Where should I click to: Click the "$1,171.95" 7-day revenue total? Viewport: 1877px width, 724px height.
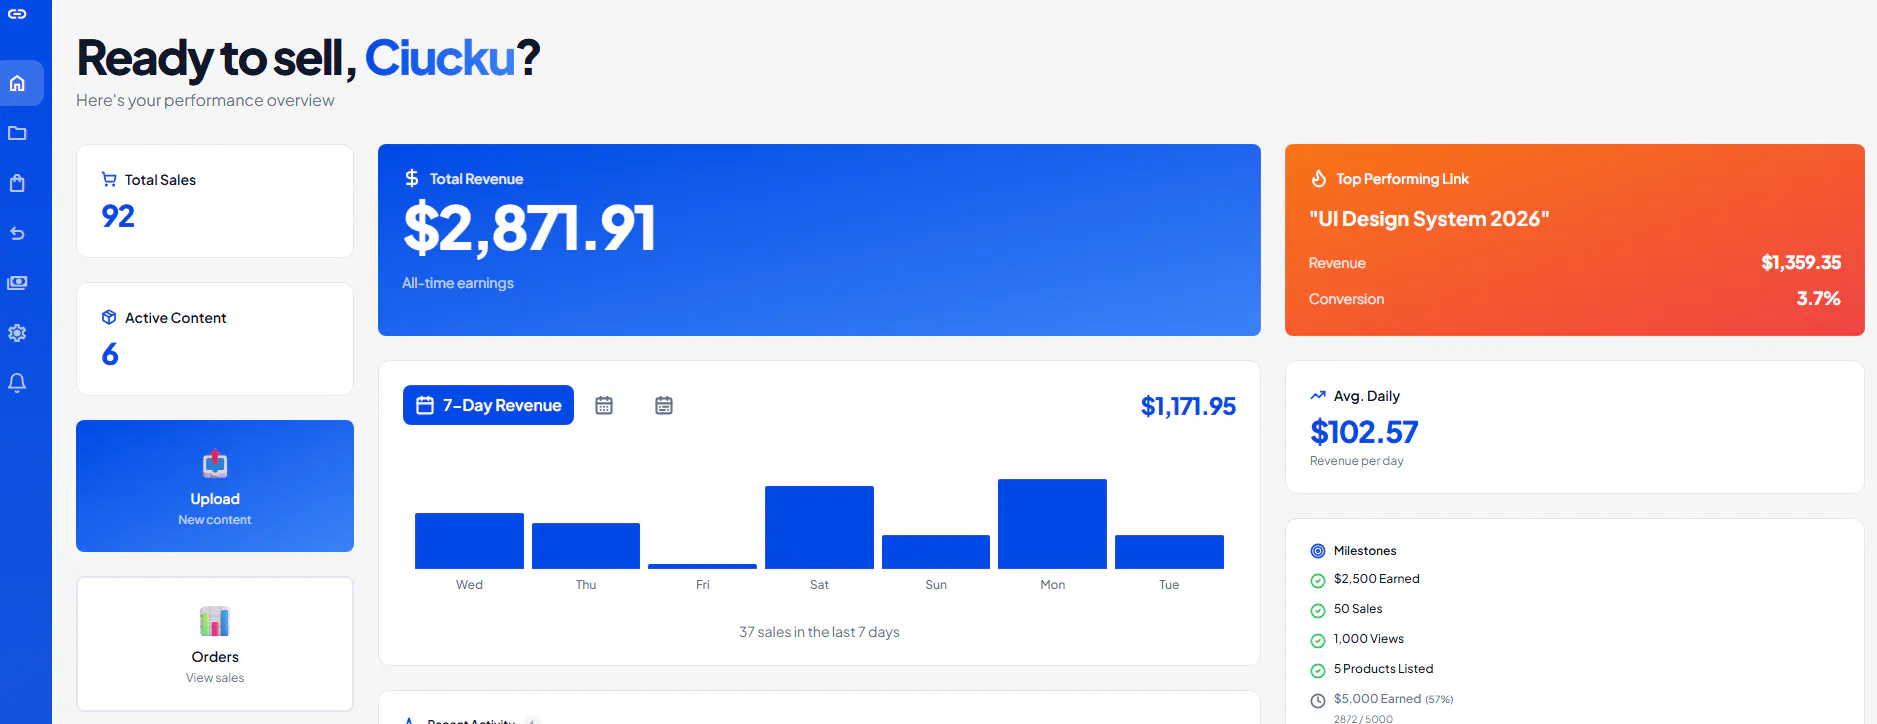click(1188, 406)
